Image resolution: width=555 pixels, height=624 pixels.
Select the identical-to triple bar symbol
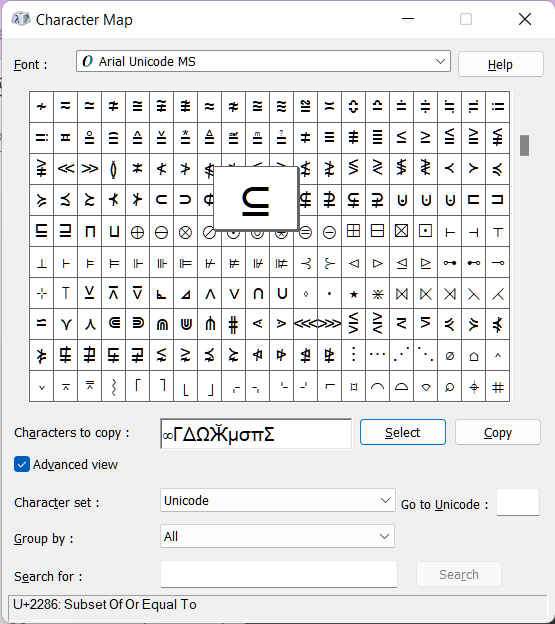pos(329,138)
